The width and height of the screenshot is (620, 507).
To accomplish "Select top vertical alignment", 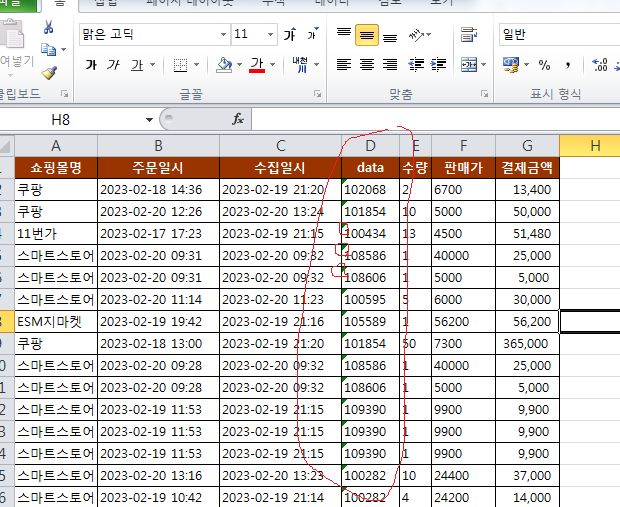I will (x=344, y=34).
